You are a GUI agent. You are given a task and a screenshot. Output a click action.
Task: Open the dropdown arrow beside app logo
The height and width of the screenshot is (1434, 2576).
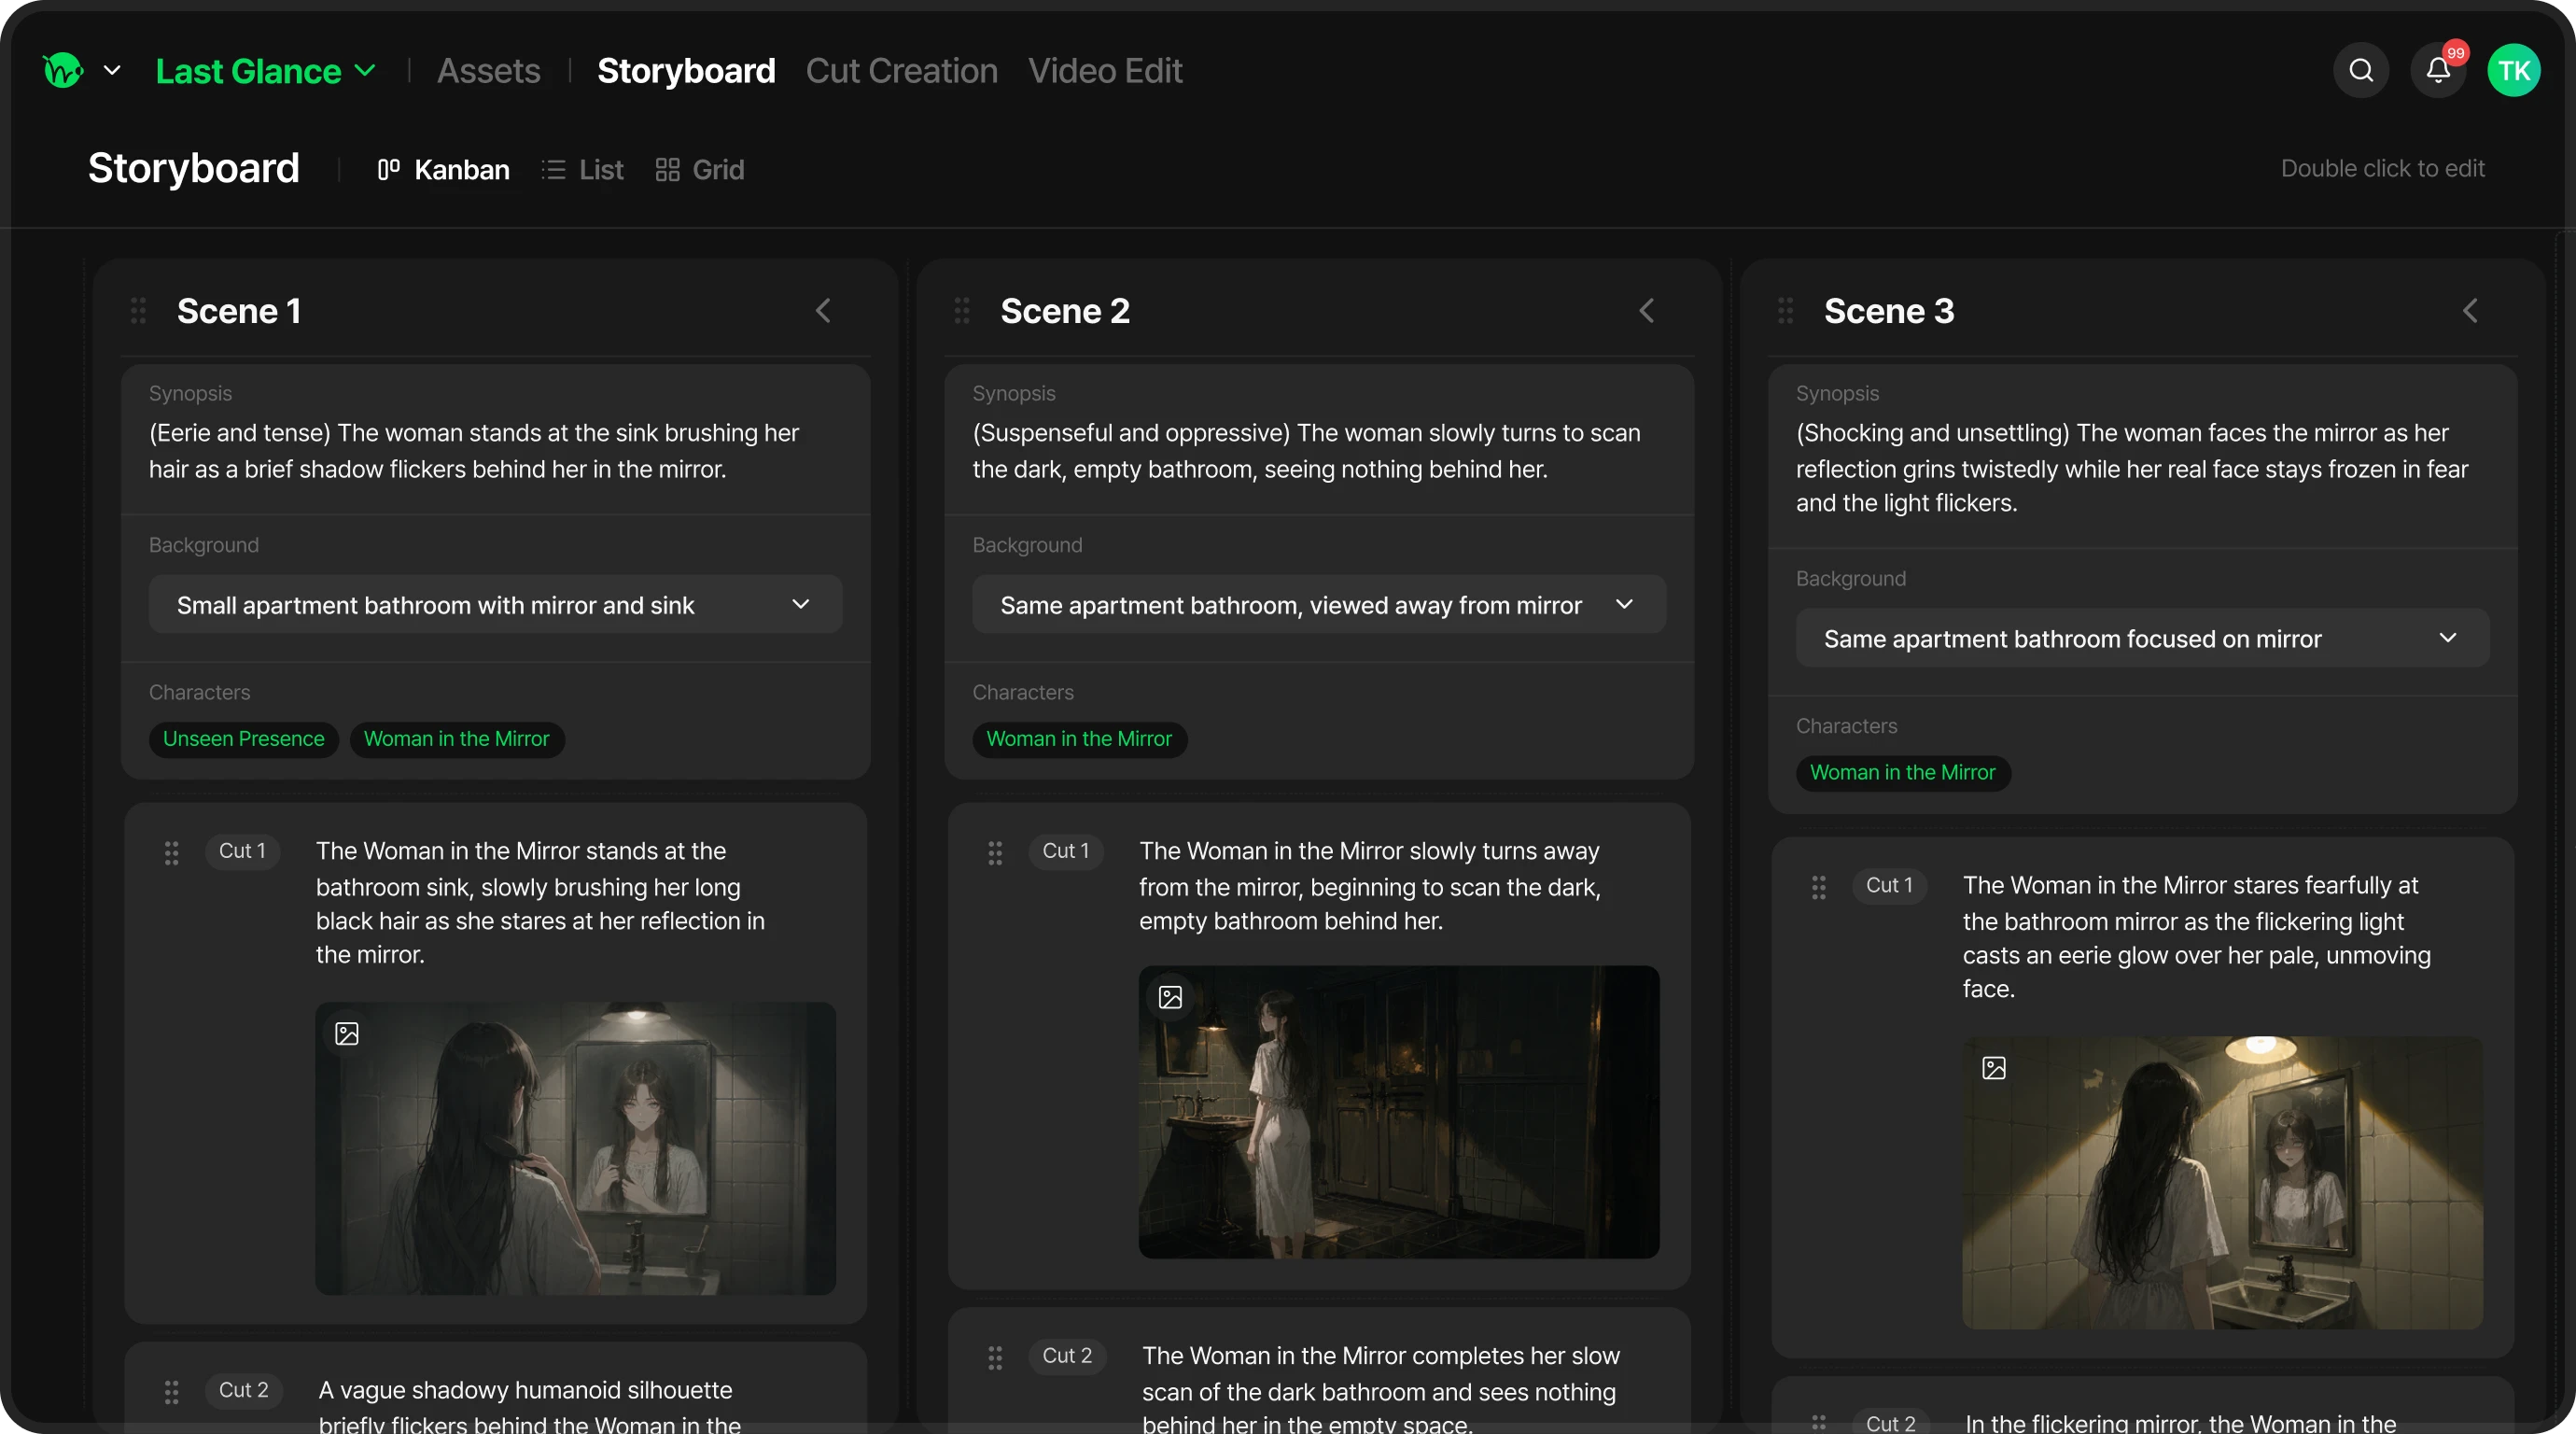pos(112,70)
